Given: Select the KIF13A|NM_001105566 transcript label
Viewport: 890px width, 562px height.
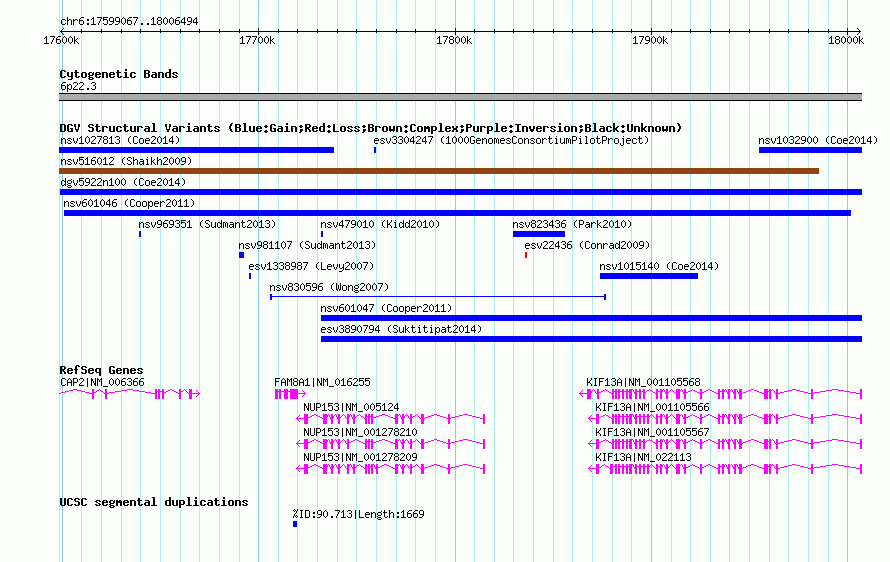Looking at the screenshot, I should pyautogui.click(x=652, y=408).
